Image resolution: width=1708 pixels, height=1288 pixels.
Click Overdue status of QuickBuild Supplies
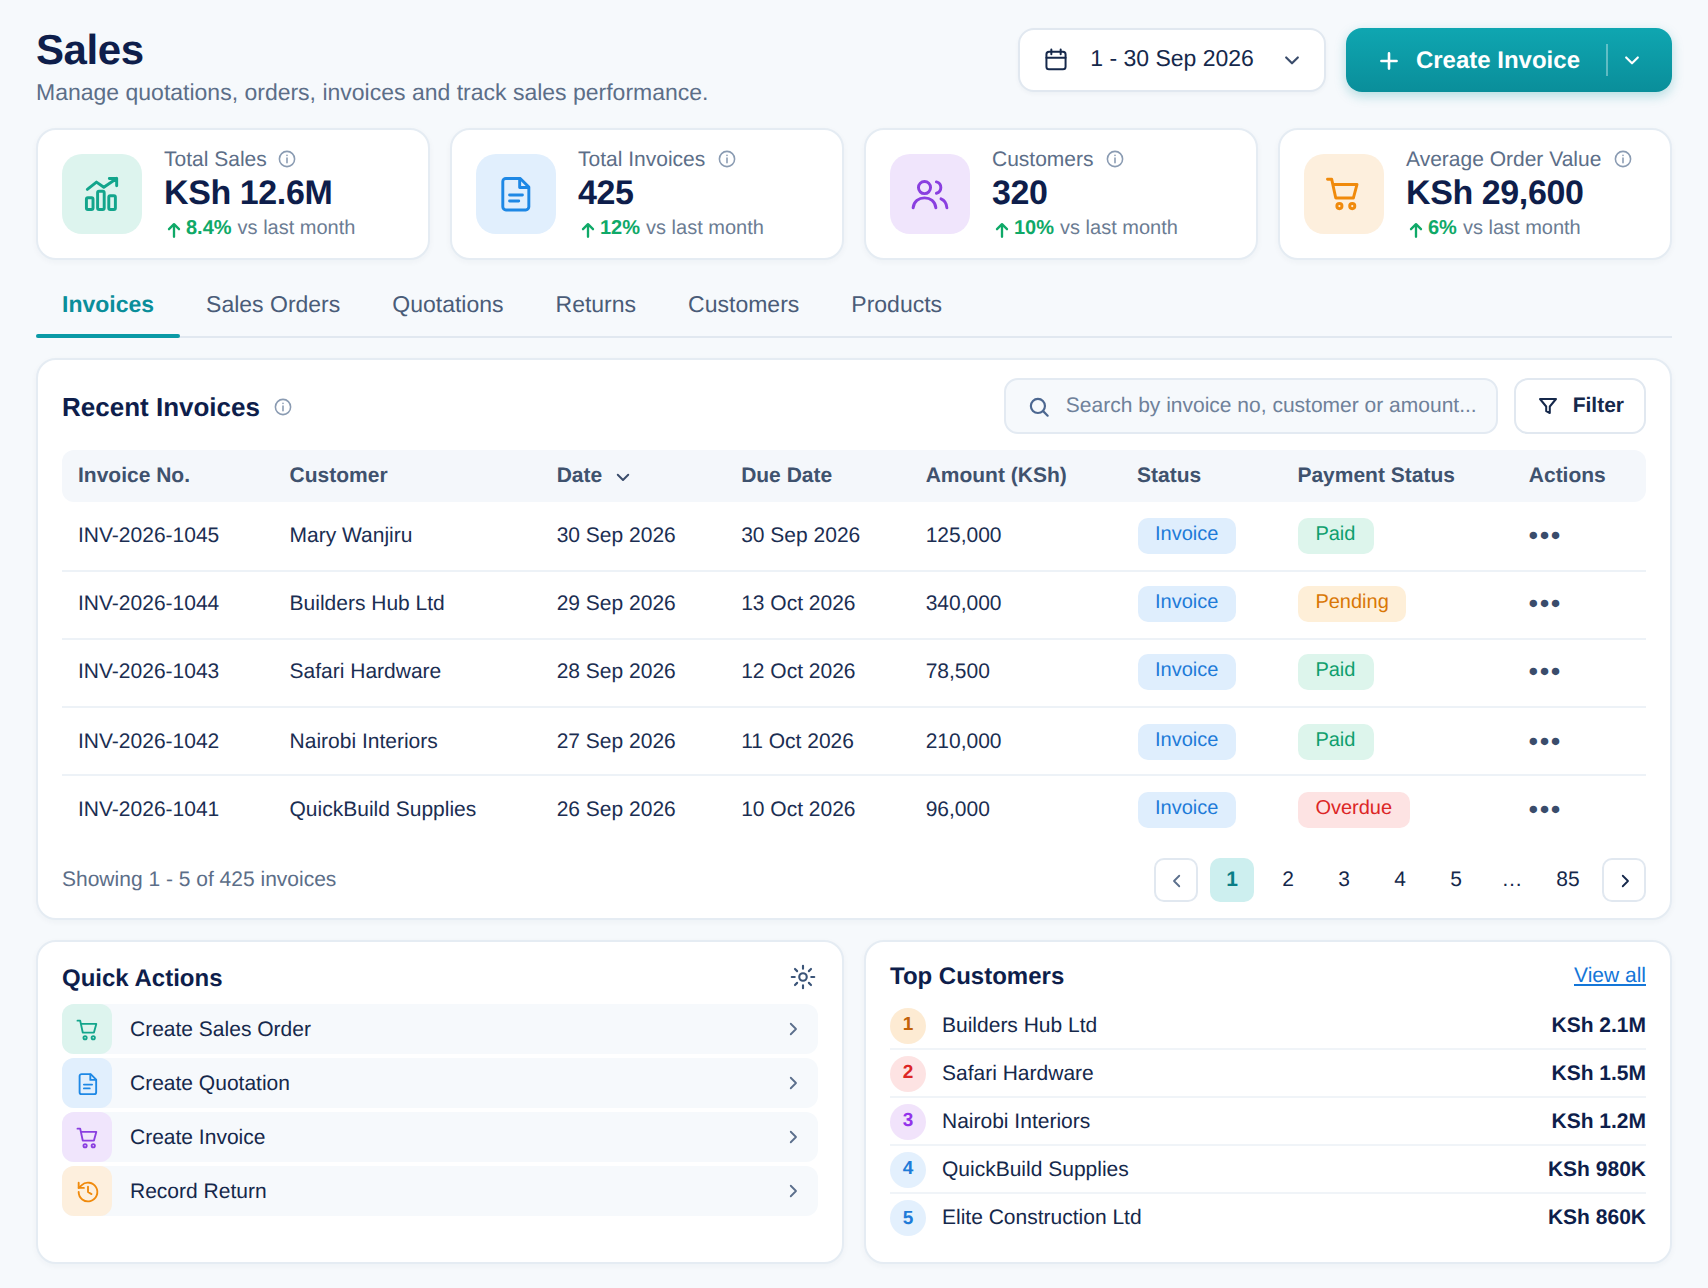tap(1354, 809)
